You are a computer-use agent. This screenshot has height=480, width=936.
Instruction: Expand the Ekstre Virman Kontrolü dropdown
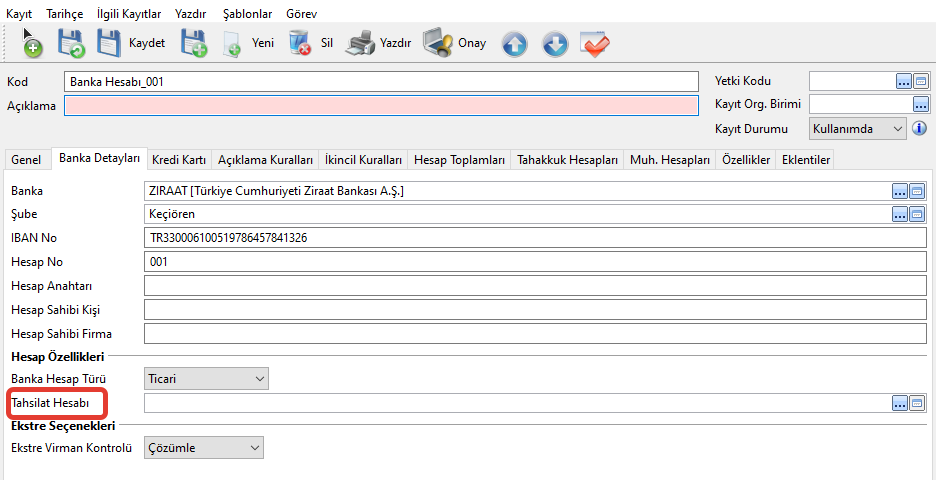click(254, 448)
